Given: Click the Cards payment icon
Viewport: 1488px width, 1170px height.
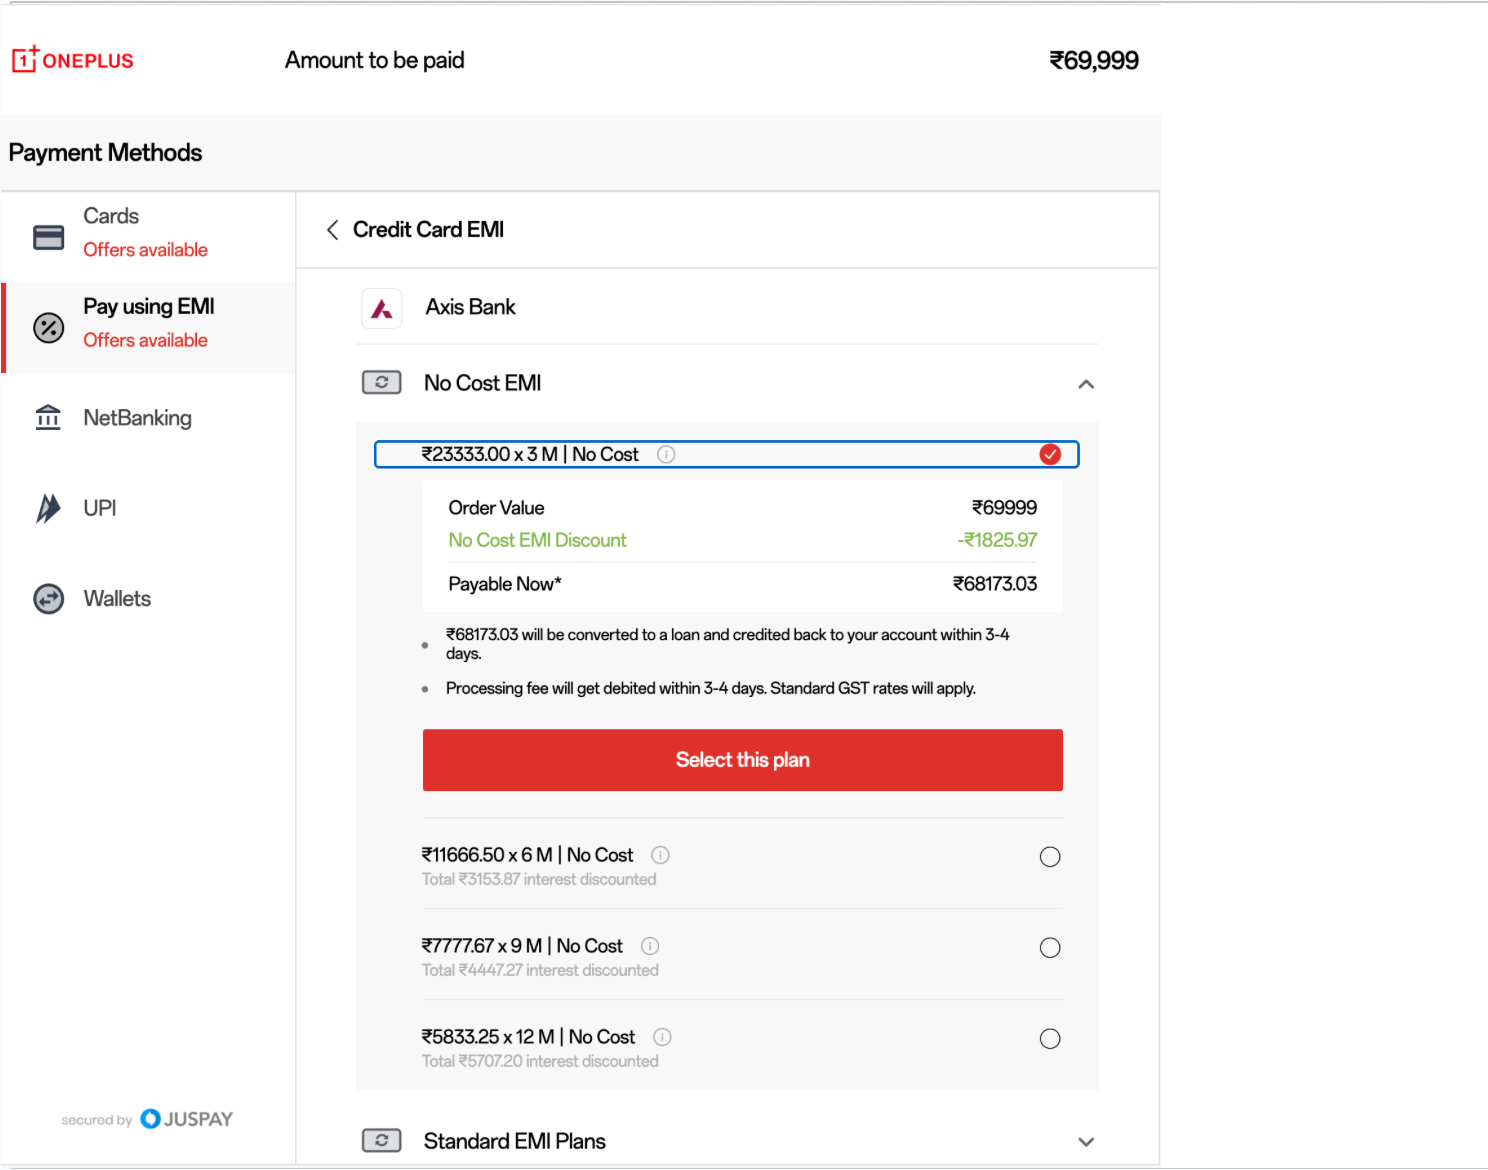Looking at the screenshot, I should pyautogui.click(x=48, y=238).
